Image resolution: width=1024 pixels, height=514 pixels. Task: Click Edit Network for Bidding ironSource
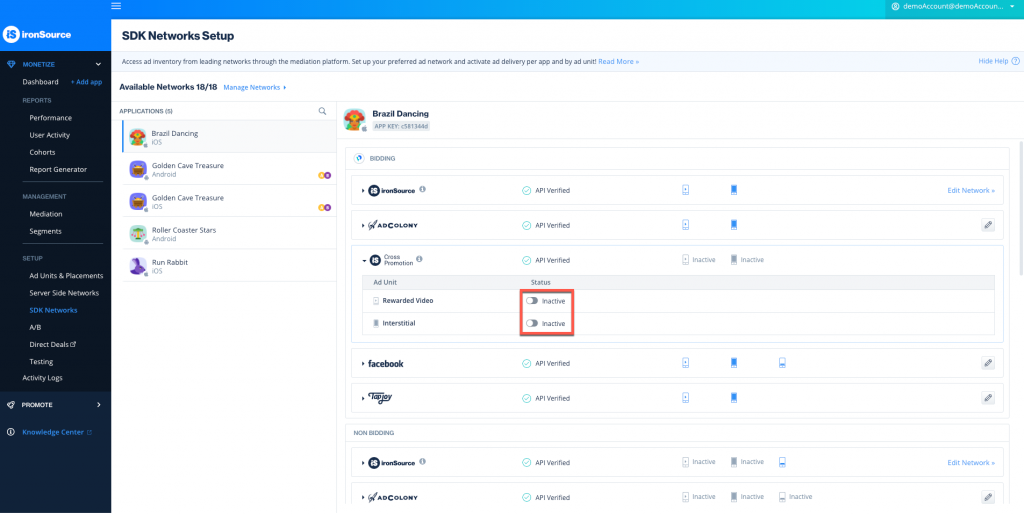click(x=971, y=191)
